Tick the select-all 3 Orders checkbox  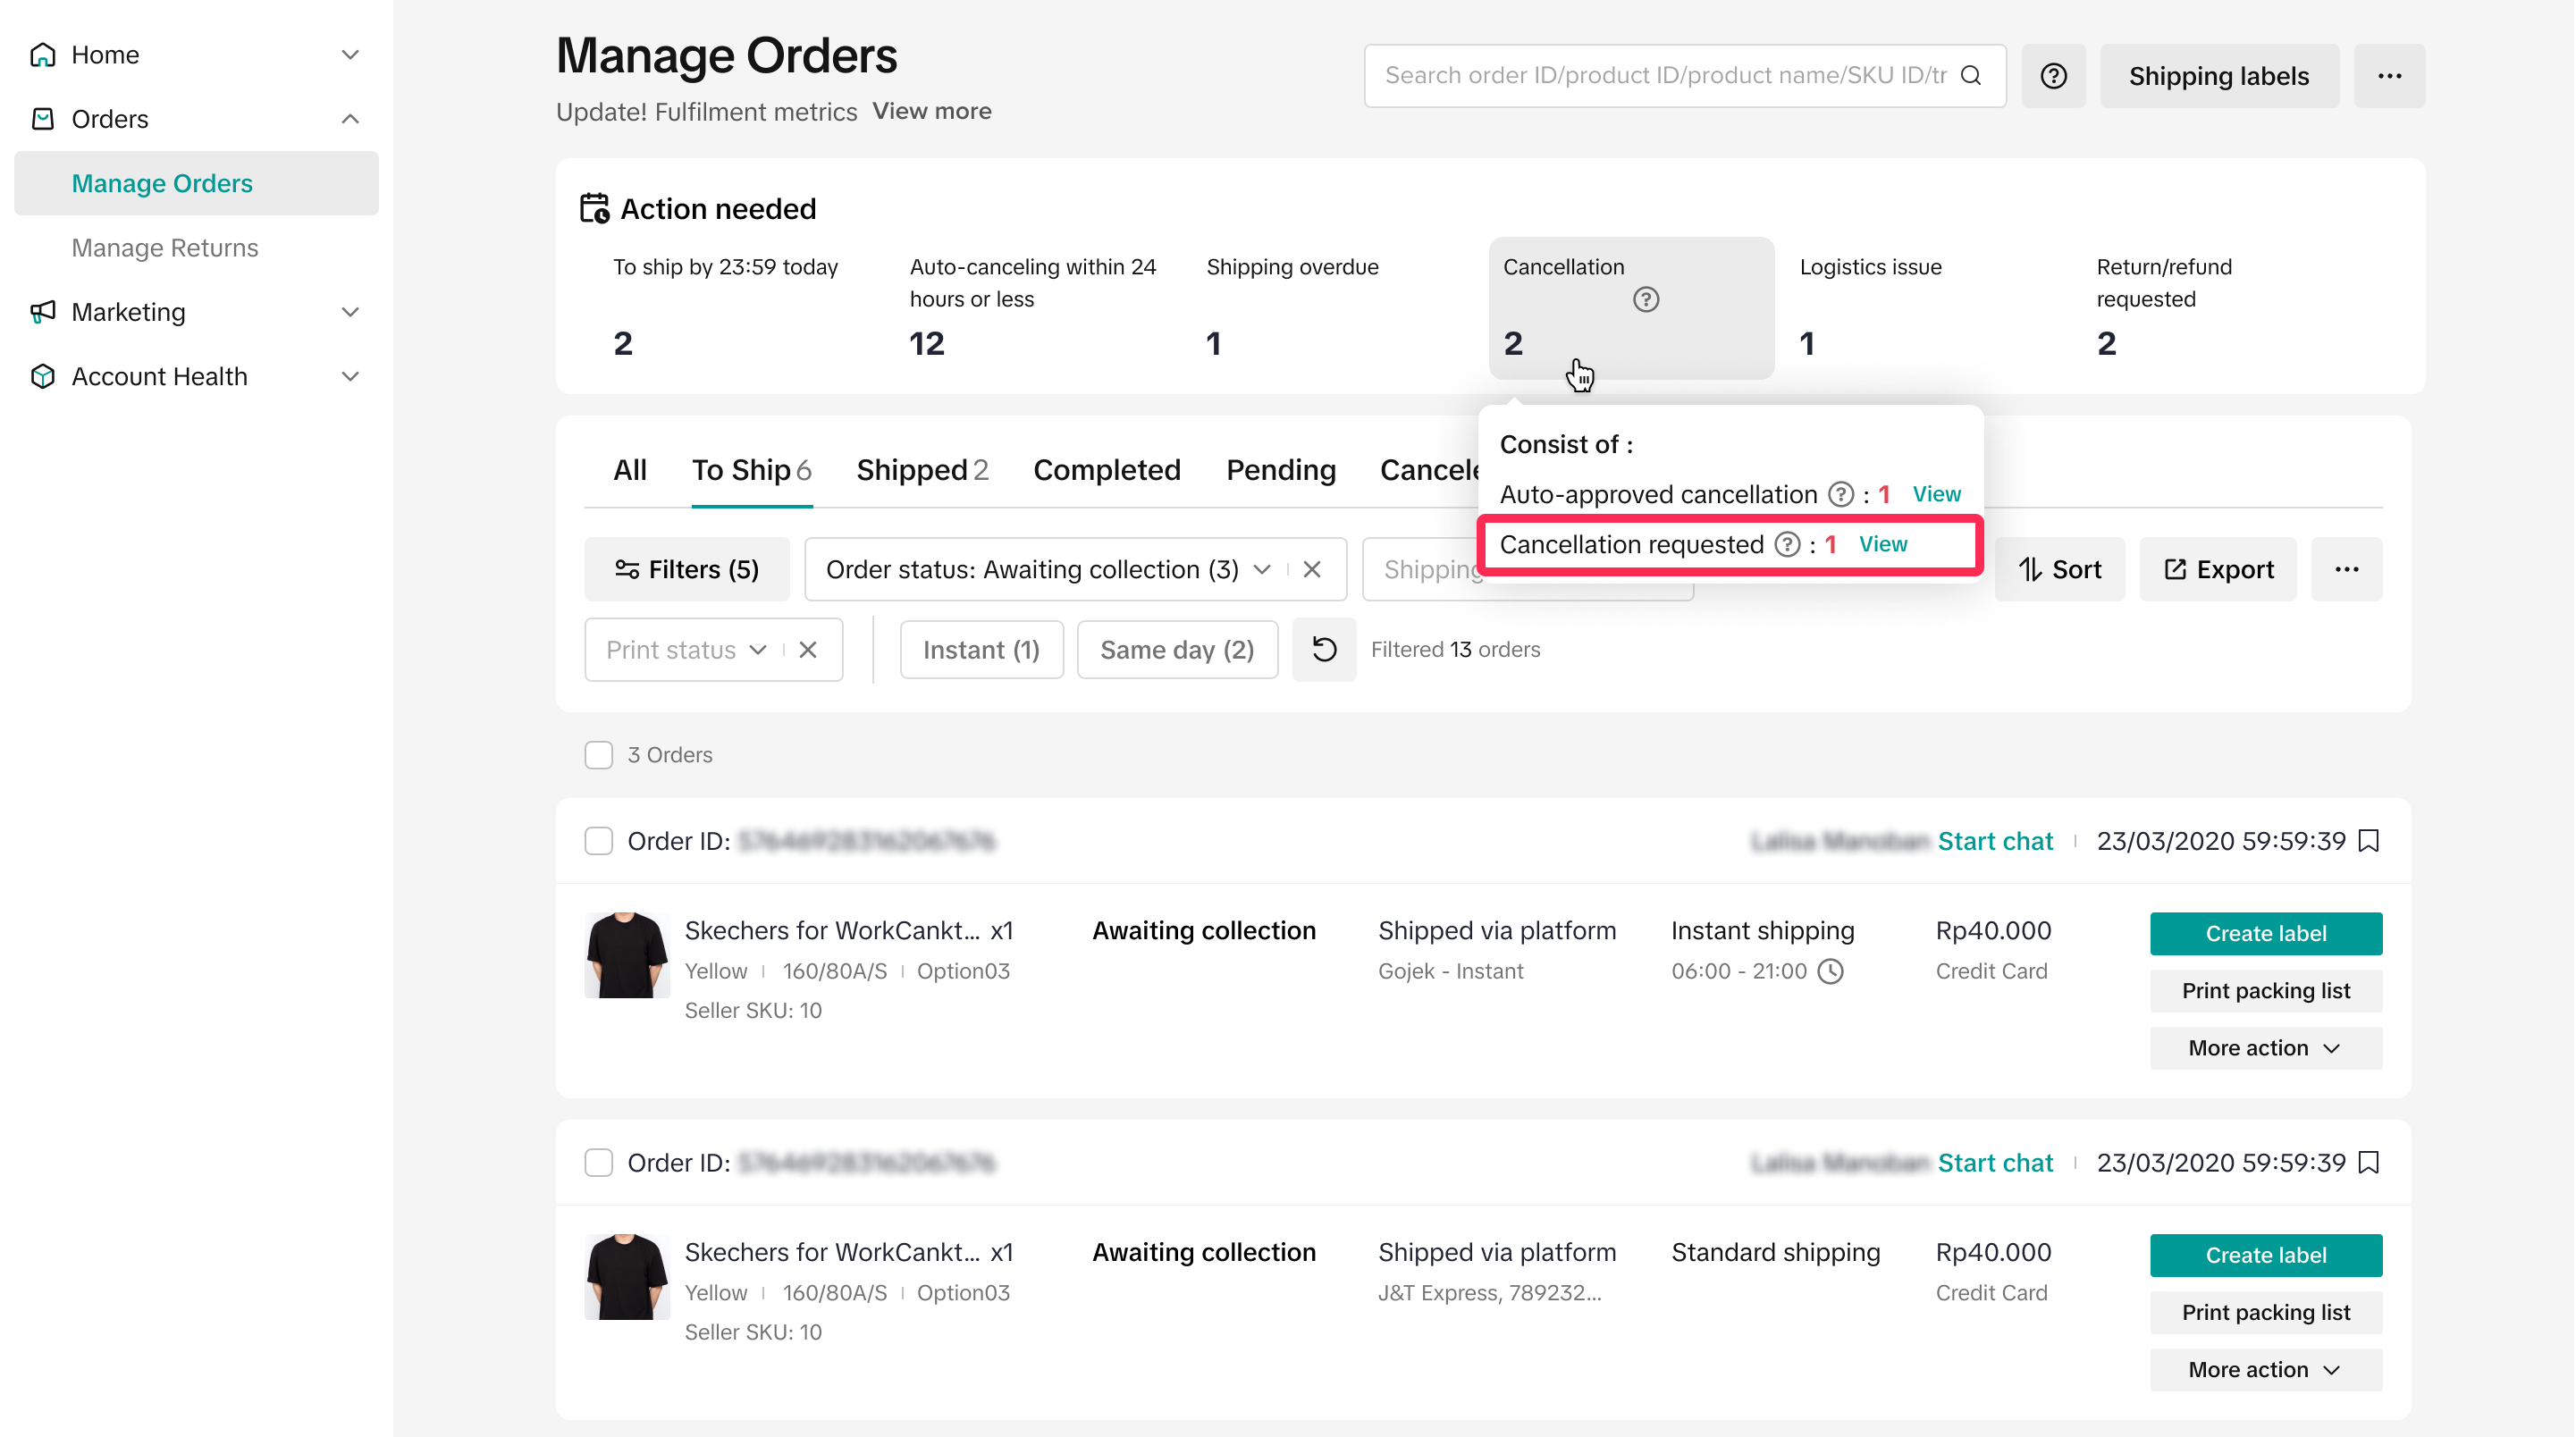pos(598,755)
